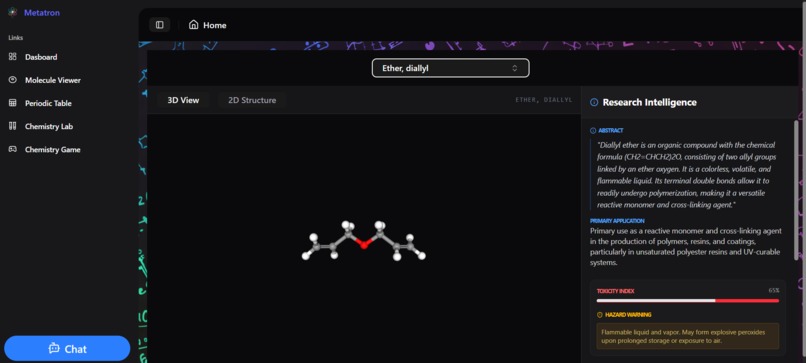Click the Chemistry Lab test tube icon
The width and height of the screenshot is (806, 363).
point(13,126)
